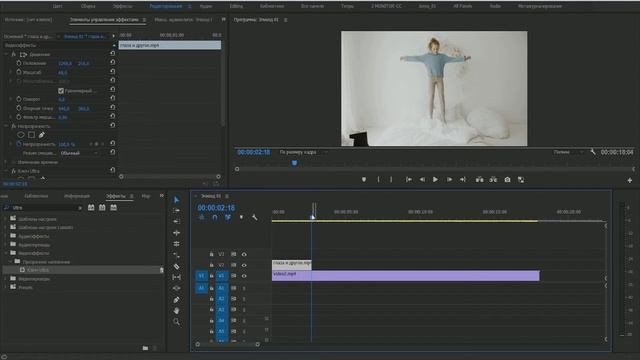Open the button editor plus icon

pyautogui.click(x=630, y=180)
